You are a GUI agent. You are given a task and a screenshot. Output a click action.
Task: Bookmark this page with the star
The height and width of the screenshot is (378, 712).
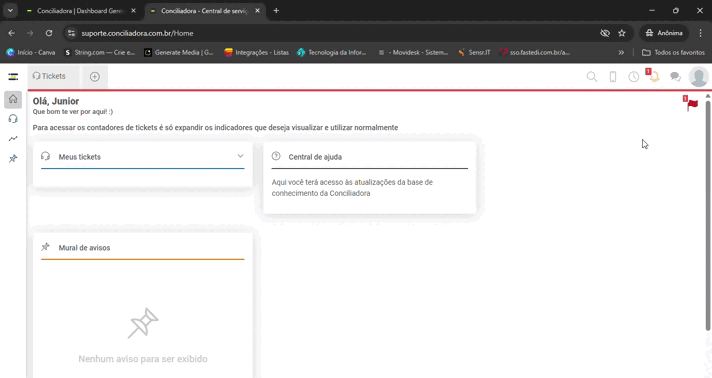(x=622, y=33)
